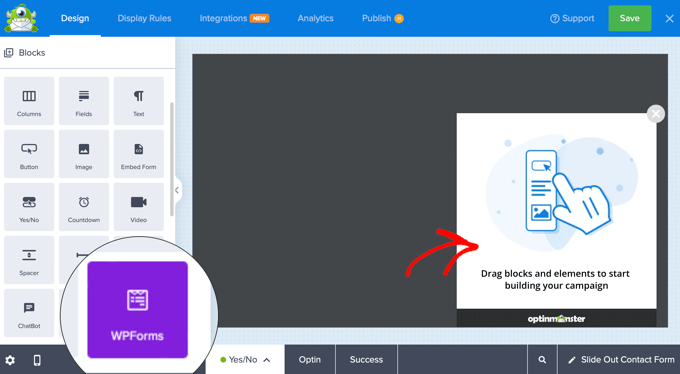This screenshot has height=374, width=680.
Task: Switch to the Display Rules tab
Action: tap(144, 18)
